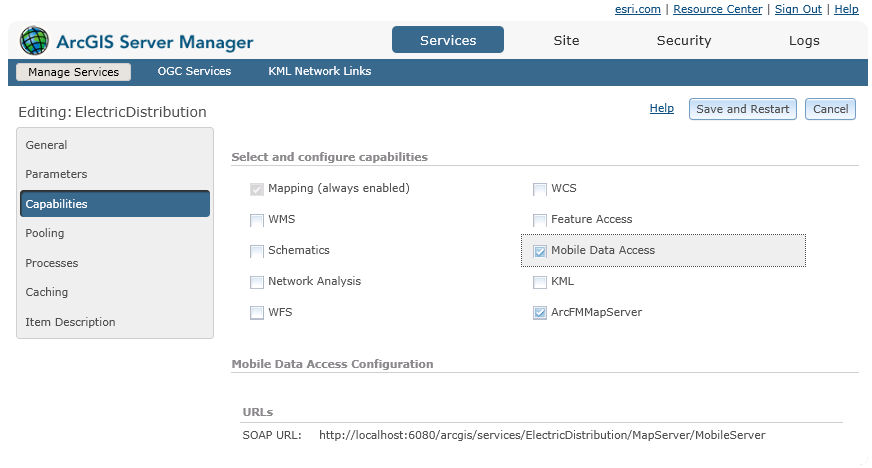Select Caching in the left sidebar
This screenshot has height=468, width=872.
pyautogui.click(x=47, y=292)
